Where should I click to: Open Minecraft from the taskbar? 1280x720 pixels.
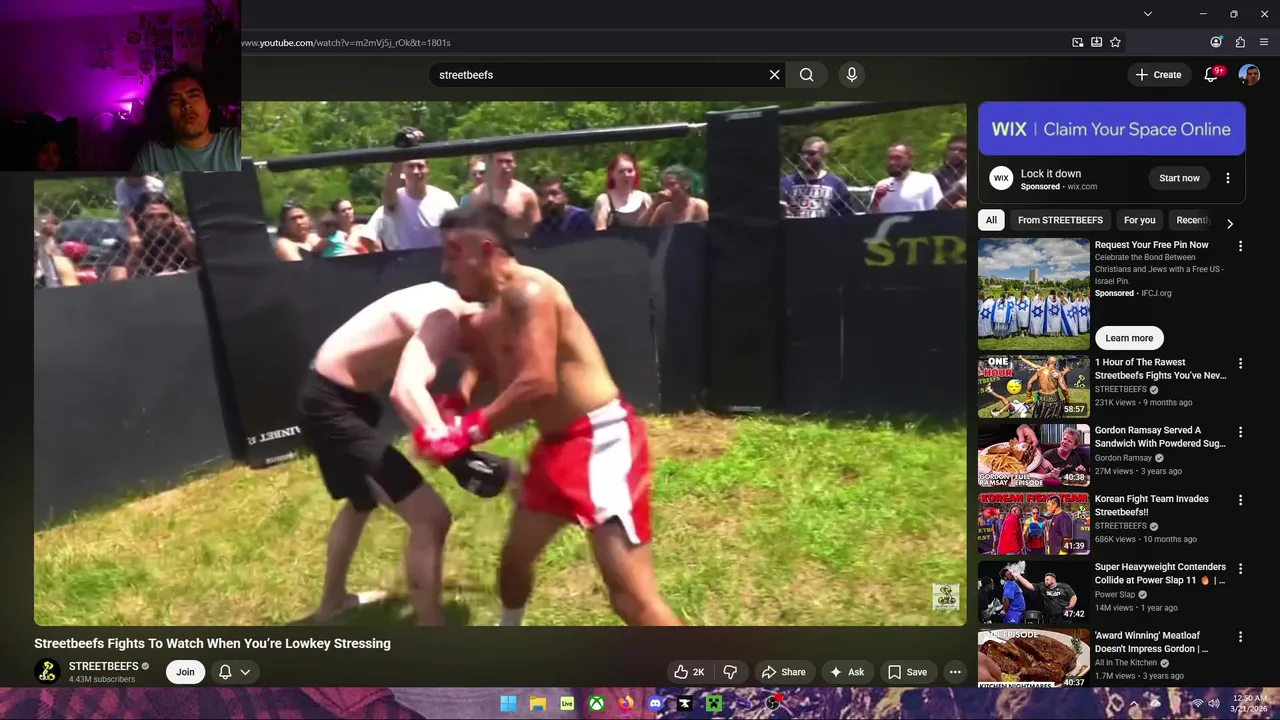(714, 704)
